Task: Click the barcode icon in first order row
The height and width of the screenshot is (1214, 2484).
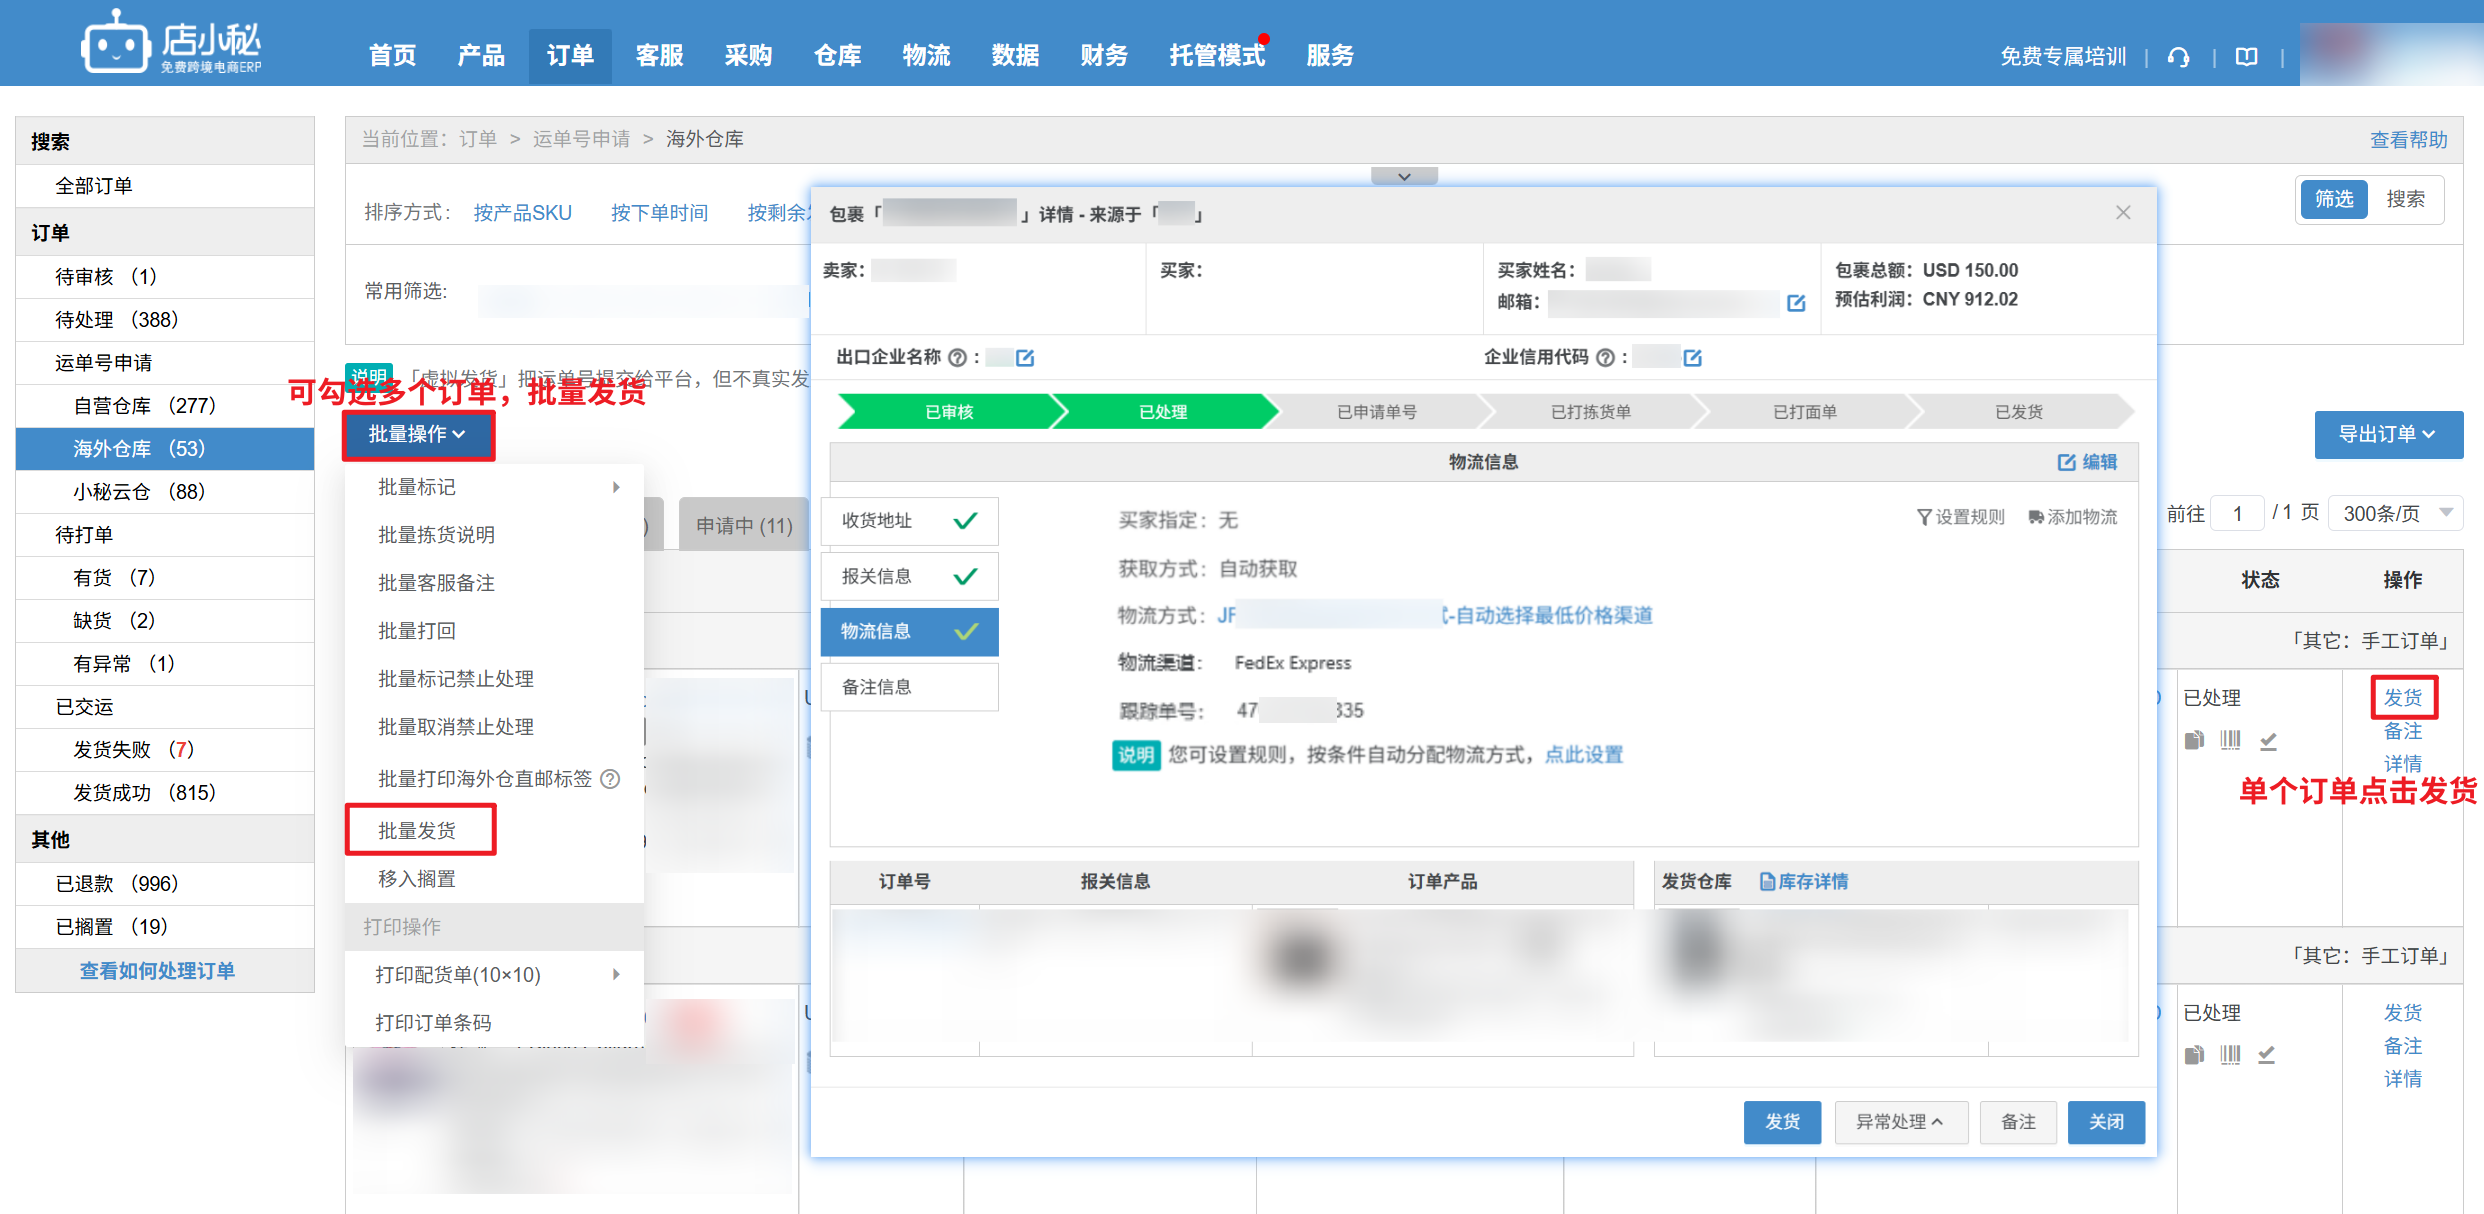Action: (2230, 740)
